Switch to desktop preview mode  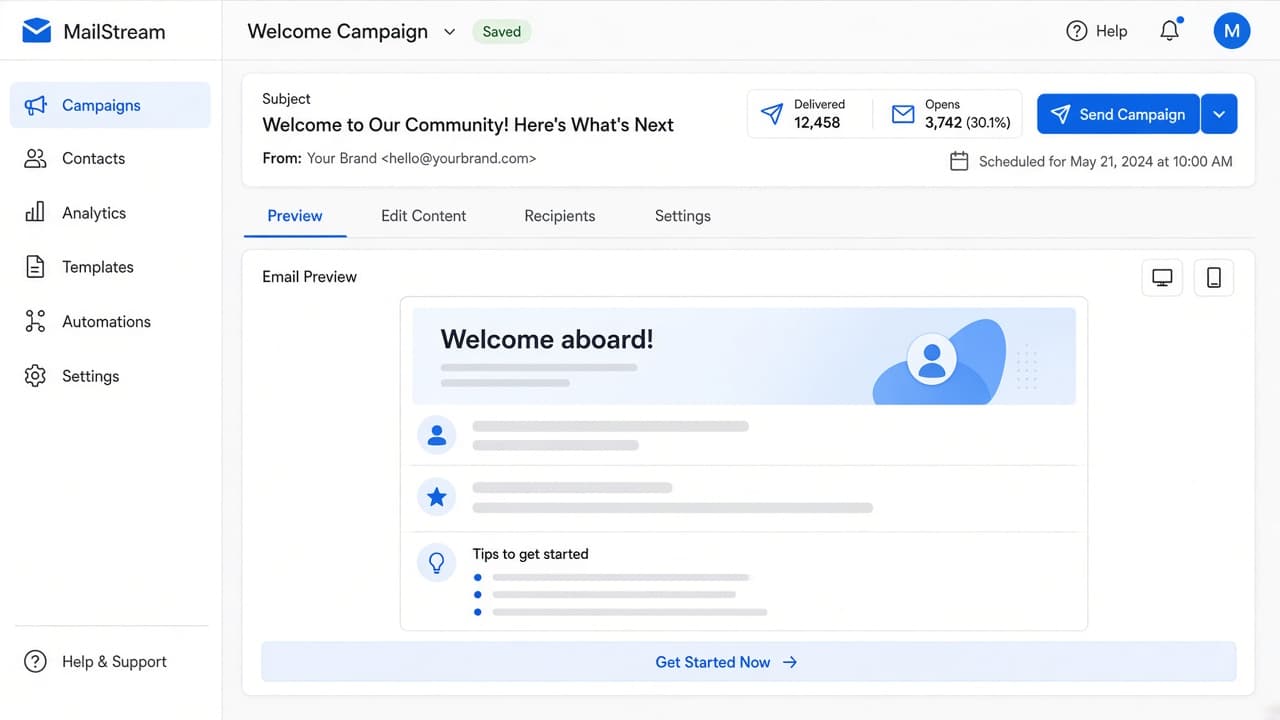coord(1162,278)
